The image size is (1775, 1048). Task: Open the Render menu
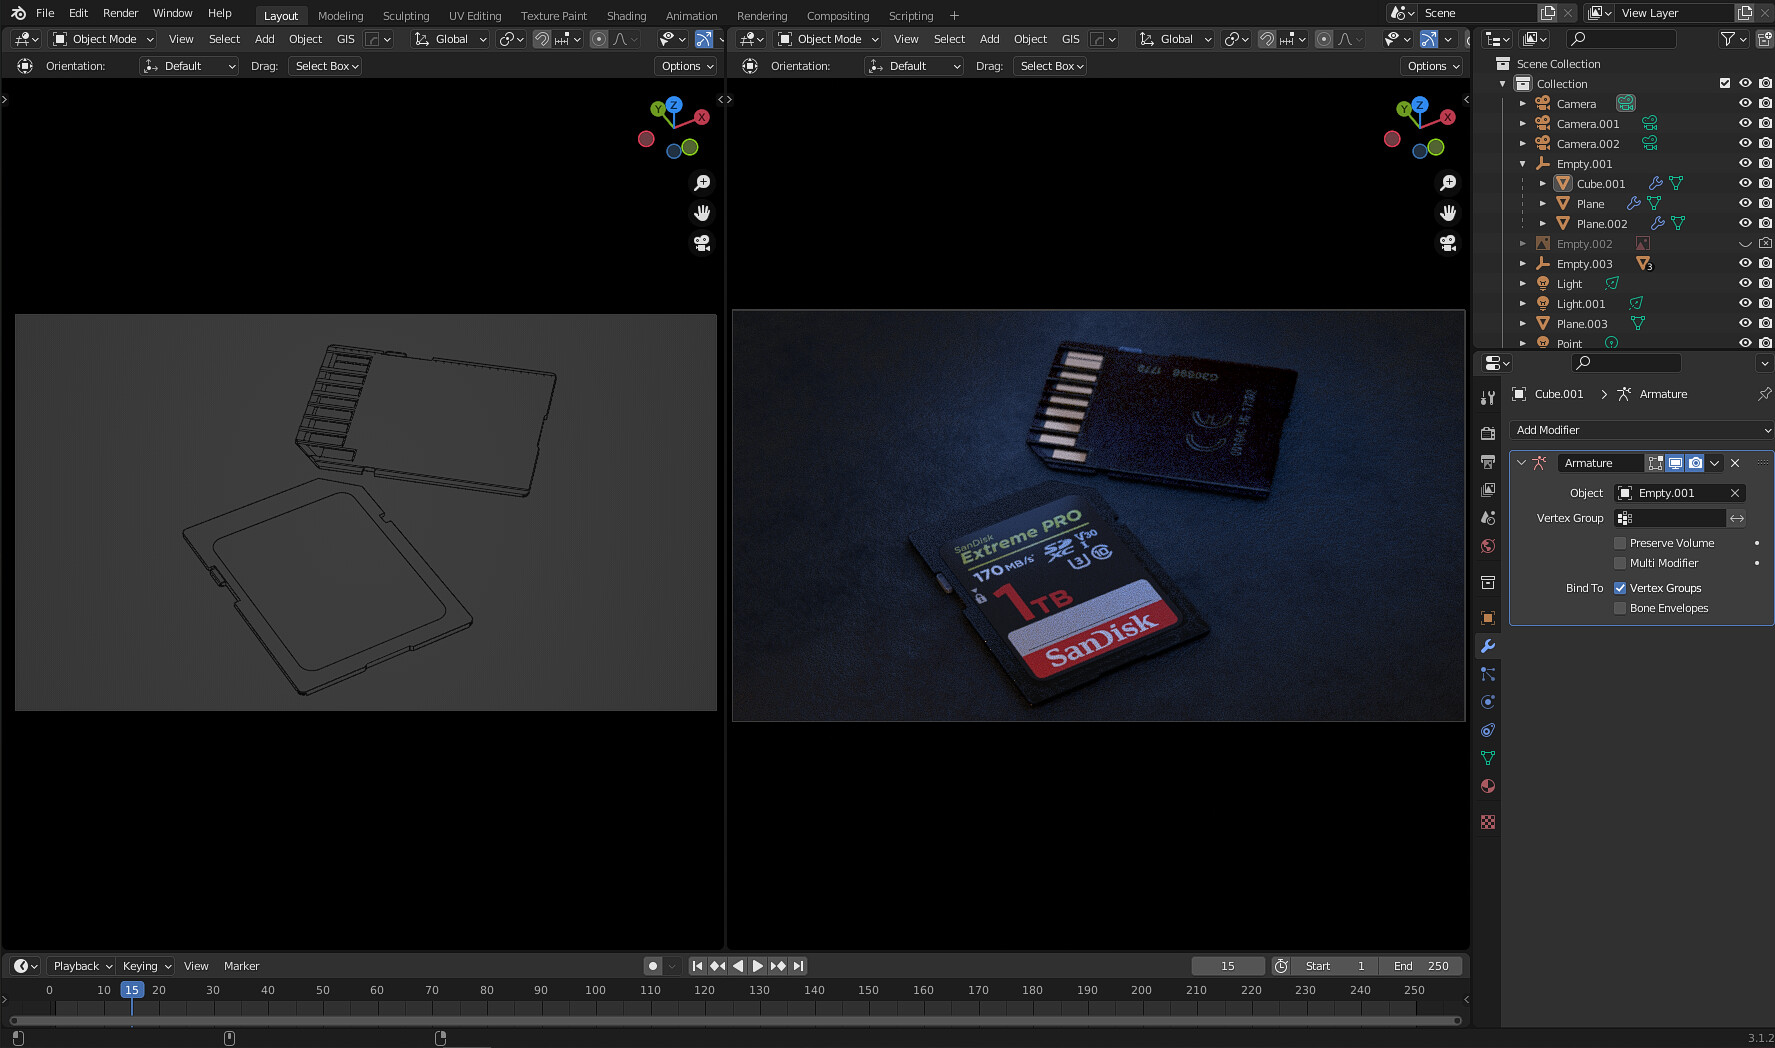[121, 13]
